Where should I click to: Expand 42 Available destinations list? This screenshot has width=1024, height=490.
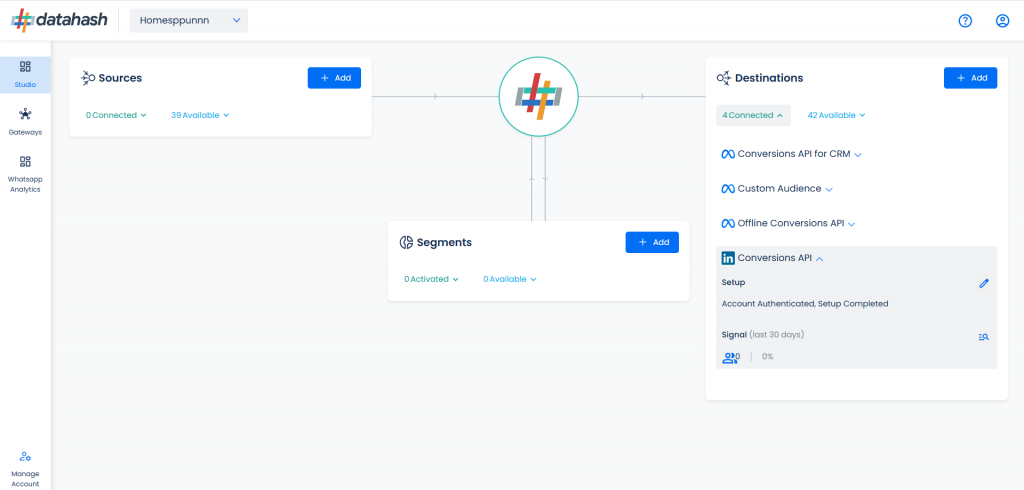point(837,115)
